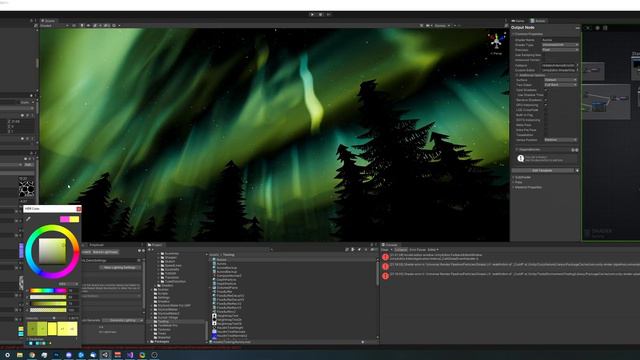Open the Console tab

click(x=389, y=245)
